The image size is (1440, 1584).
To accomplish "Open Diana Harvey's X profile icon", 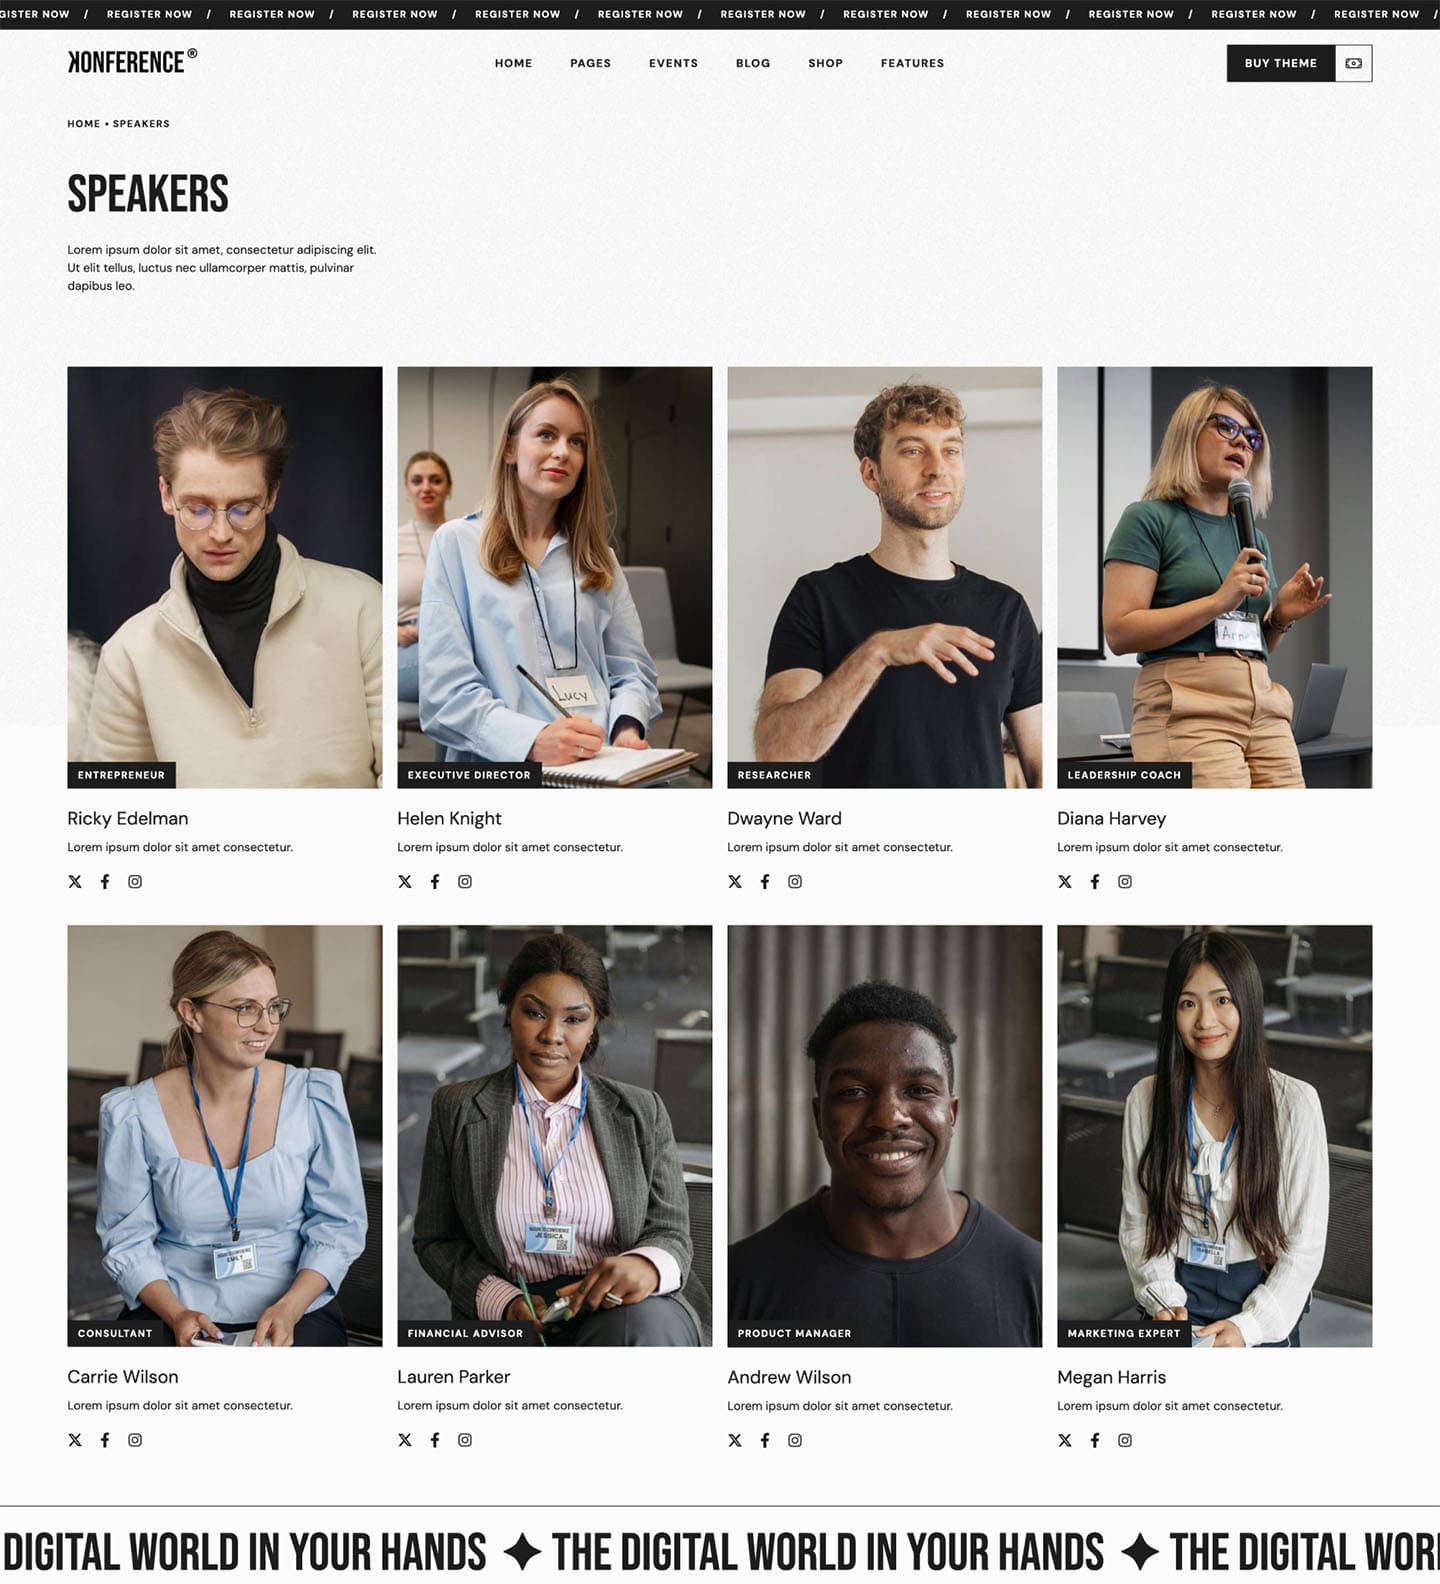I will pos(1065,881).
